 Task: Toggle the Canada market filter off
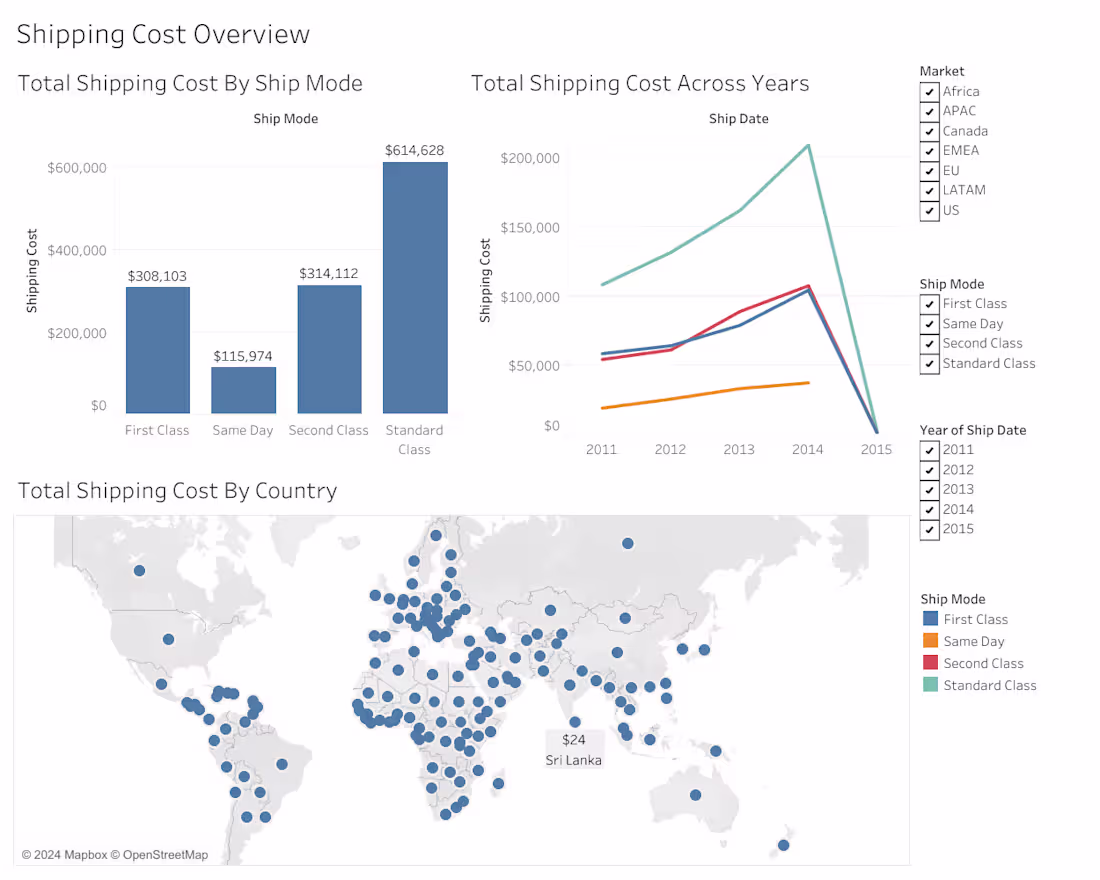click(x=929, y=131)
